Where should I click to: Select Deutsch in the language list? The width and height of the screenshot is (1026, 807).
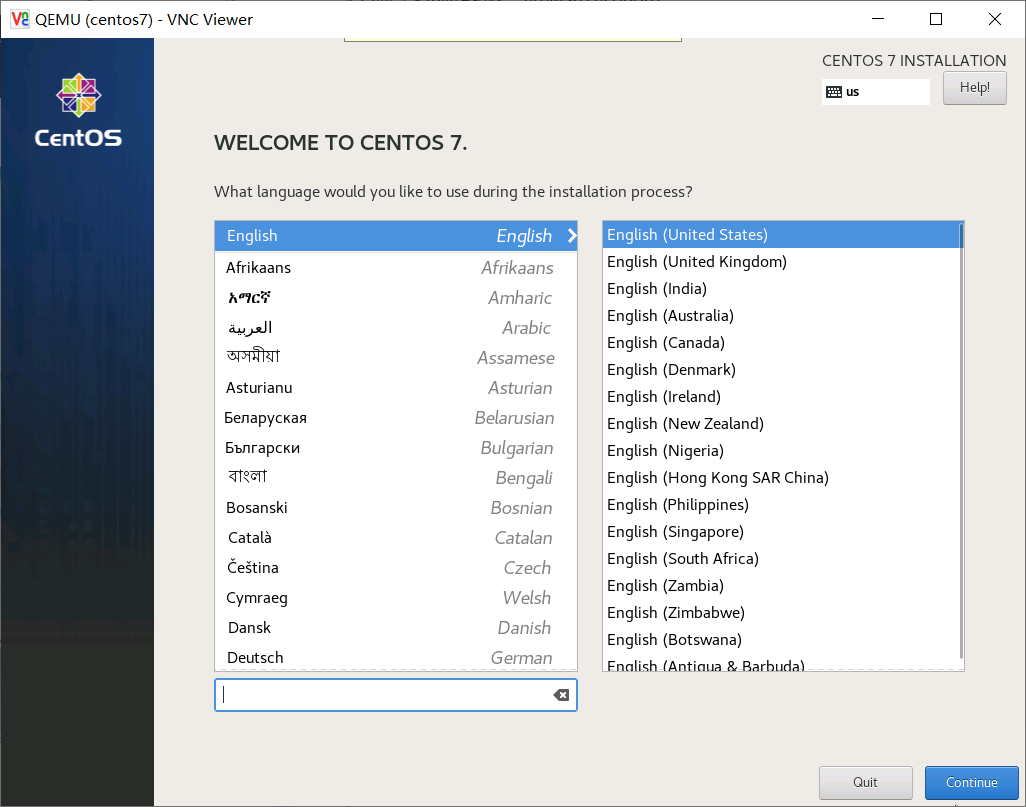coord(396,657)
